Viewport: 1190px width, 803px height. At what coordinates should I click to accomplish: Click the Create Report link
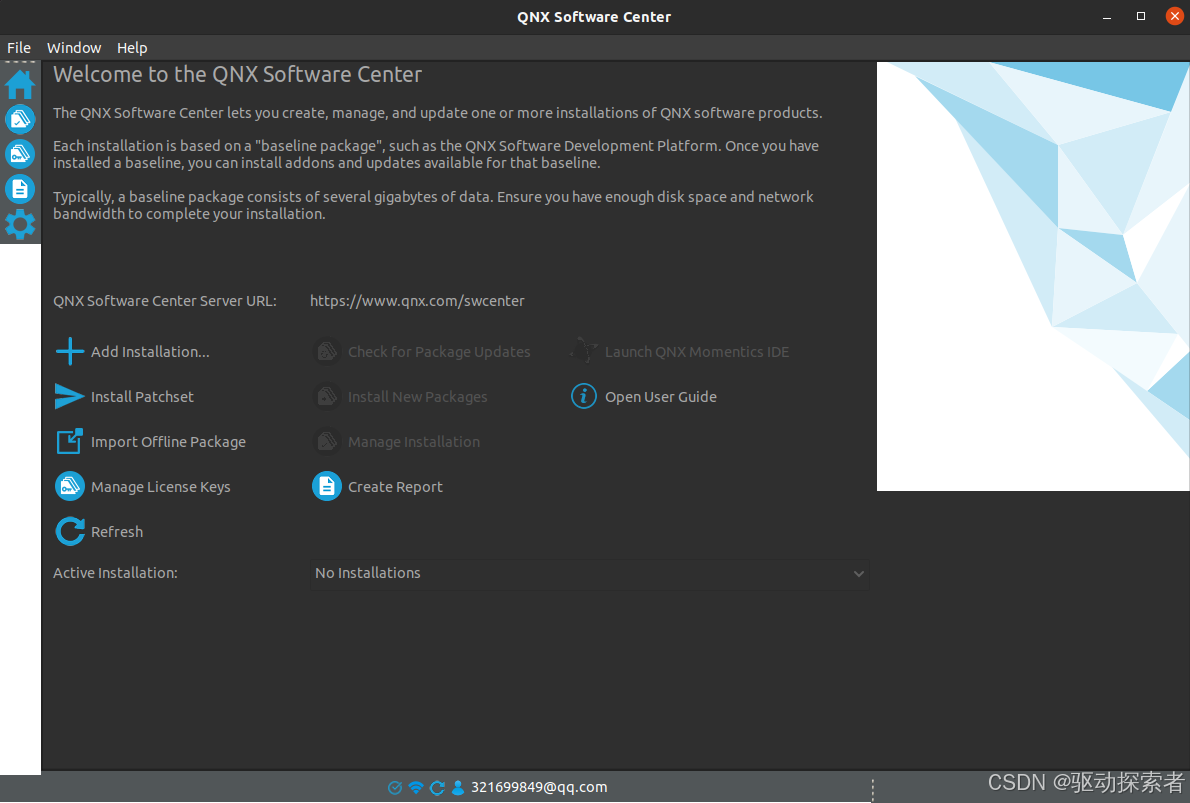(395, 487)
